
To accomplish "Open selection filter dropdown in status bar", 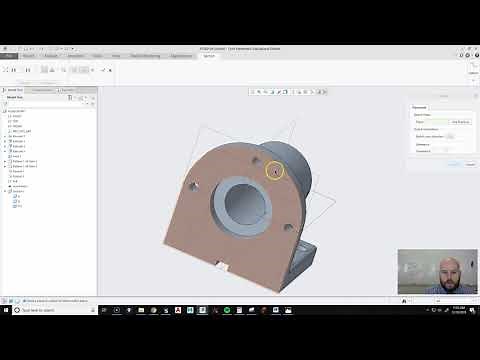I will [x=455, y=301].
